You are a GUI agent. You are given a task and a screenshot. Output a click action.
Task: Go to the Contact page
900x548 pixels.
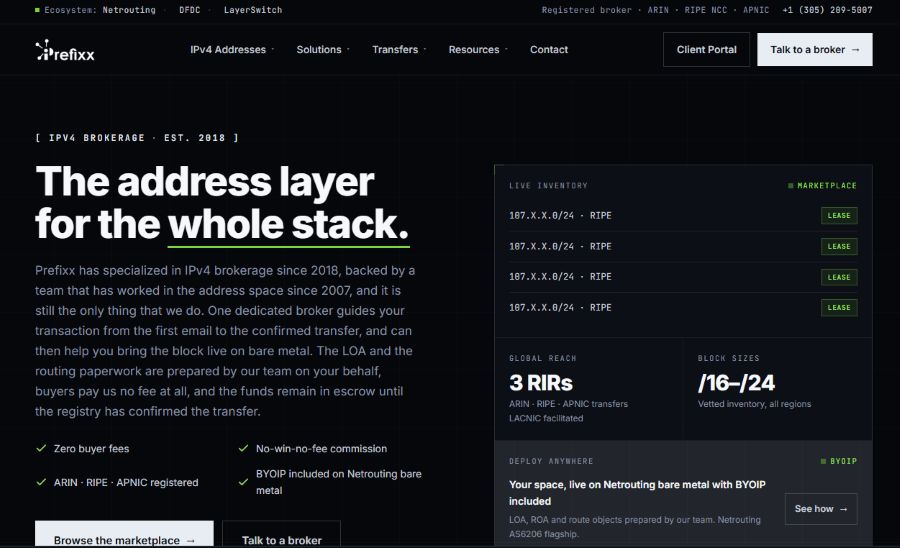tap(549, 50)
